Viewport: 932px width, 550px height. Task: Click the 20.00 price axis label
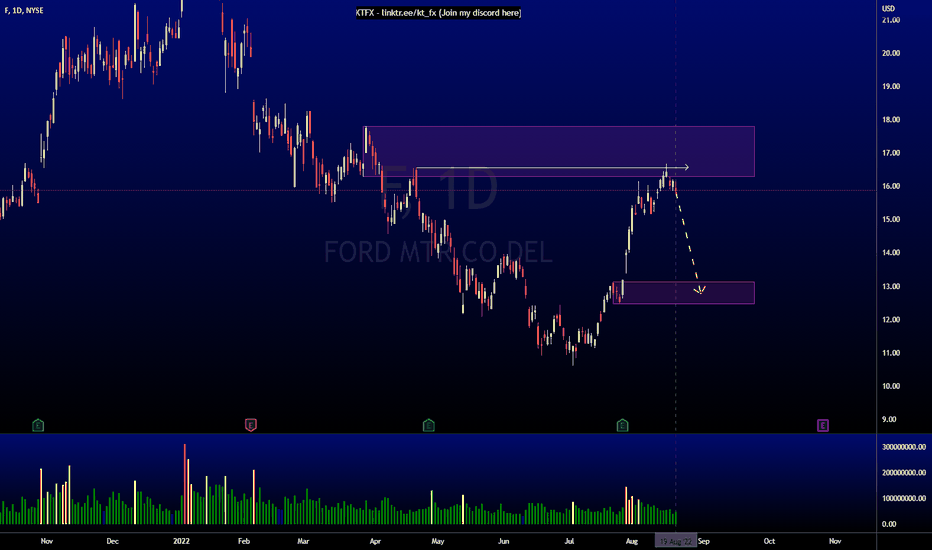pyautogui.click(x=891, y=53)
